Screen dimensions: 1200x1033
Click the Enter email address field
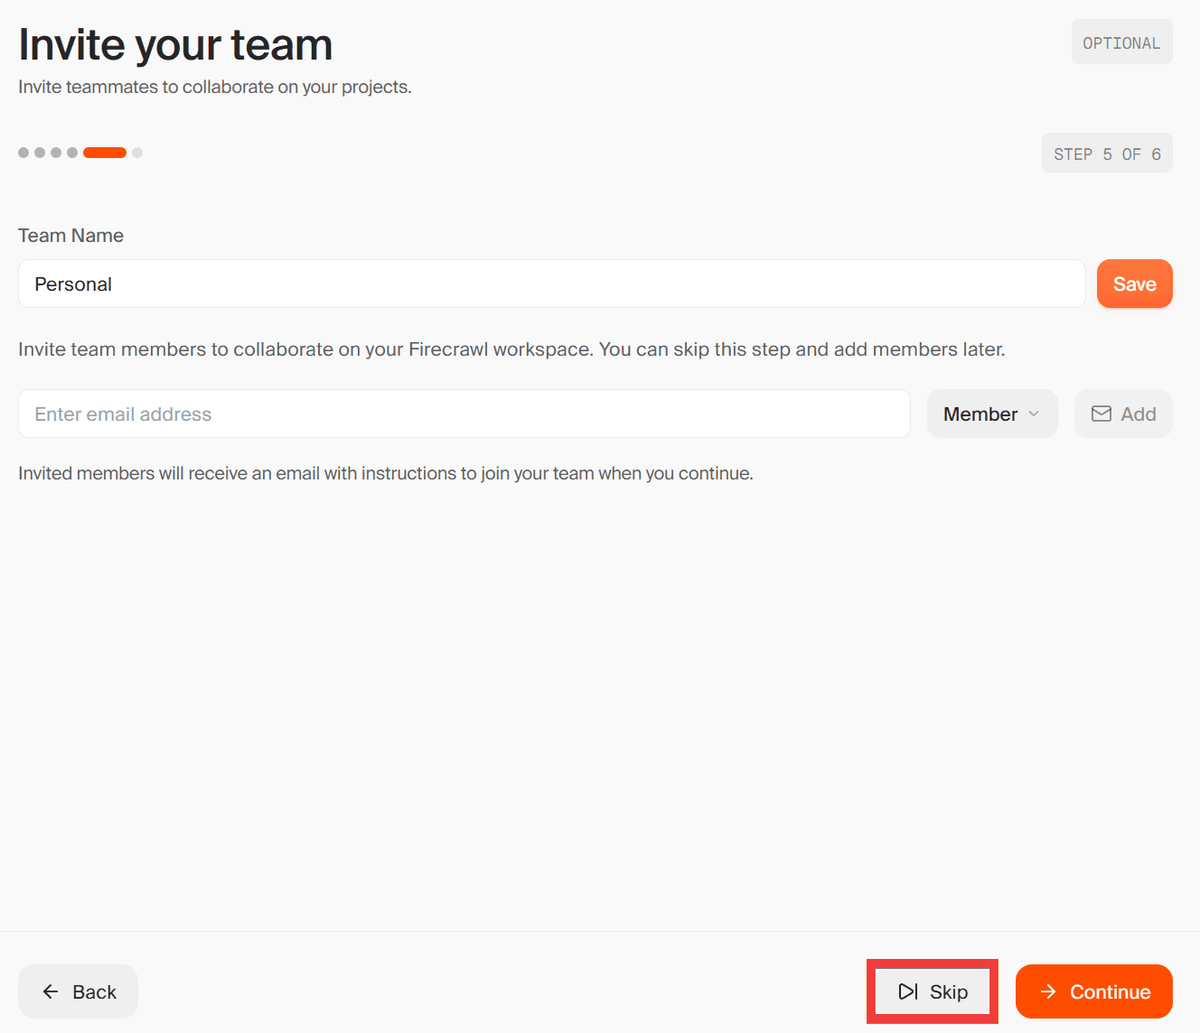pyautogui.click(x=464, y=414)
